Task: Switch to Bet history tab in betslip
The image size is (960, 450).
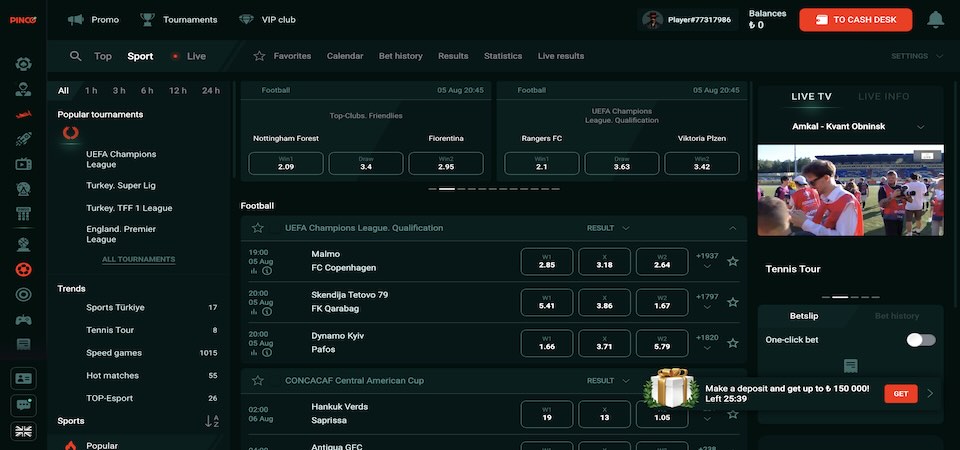Action: [896, 316]
